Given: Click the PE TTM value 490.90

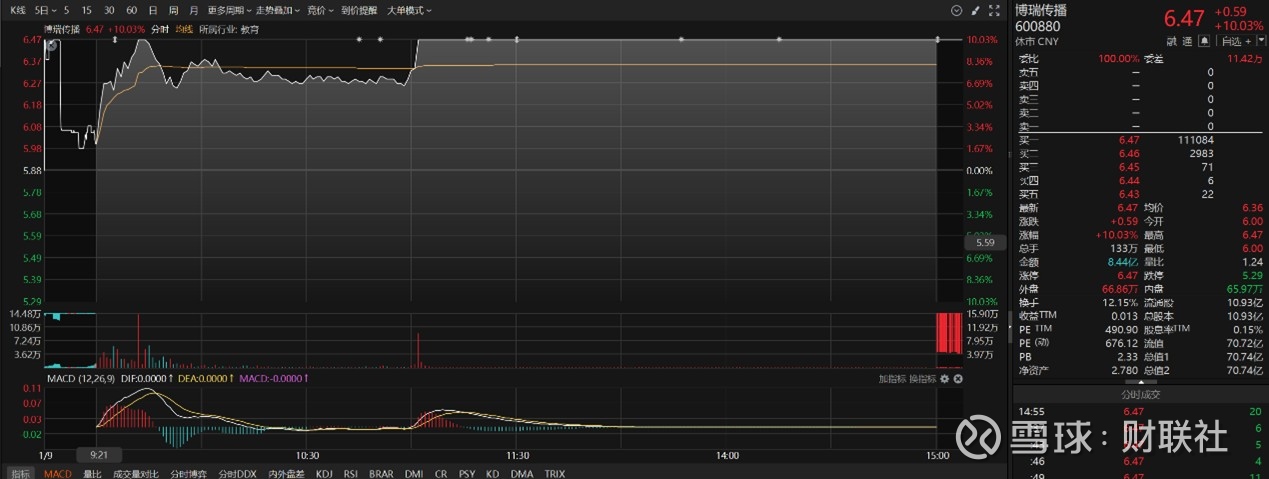Looking at the screenshot, I should click(x=1123, y=329).
